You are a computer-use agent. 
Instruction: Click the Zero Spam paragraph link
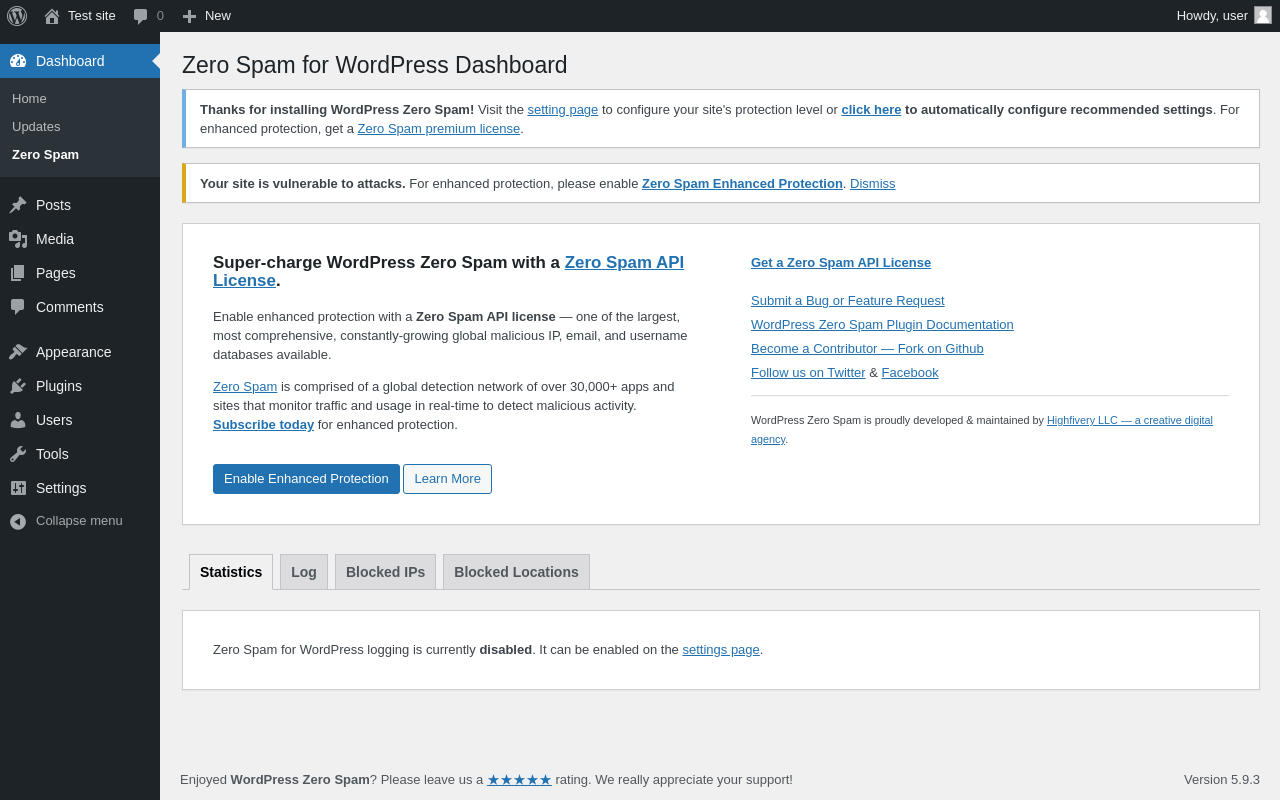pyautogui.click(x=245, y=386)
